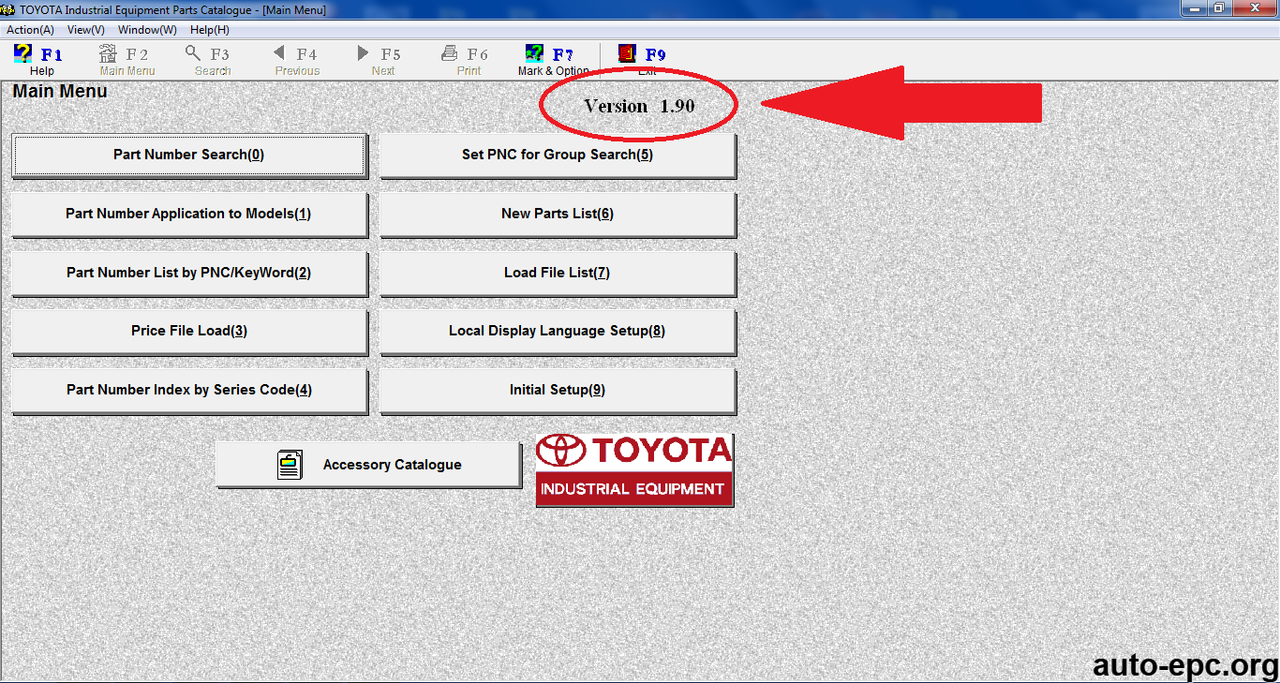The image size is (1280, 683).
Task: Click the F6 Print icon
Action: tap(450, 54)
